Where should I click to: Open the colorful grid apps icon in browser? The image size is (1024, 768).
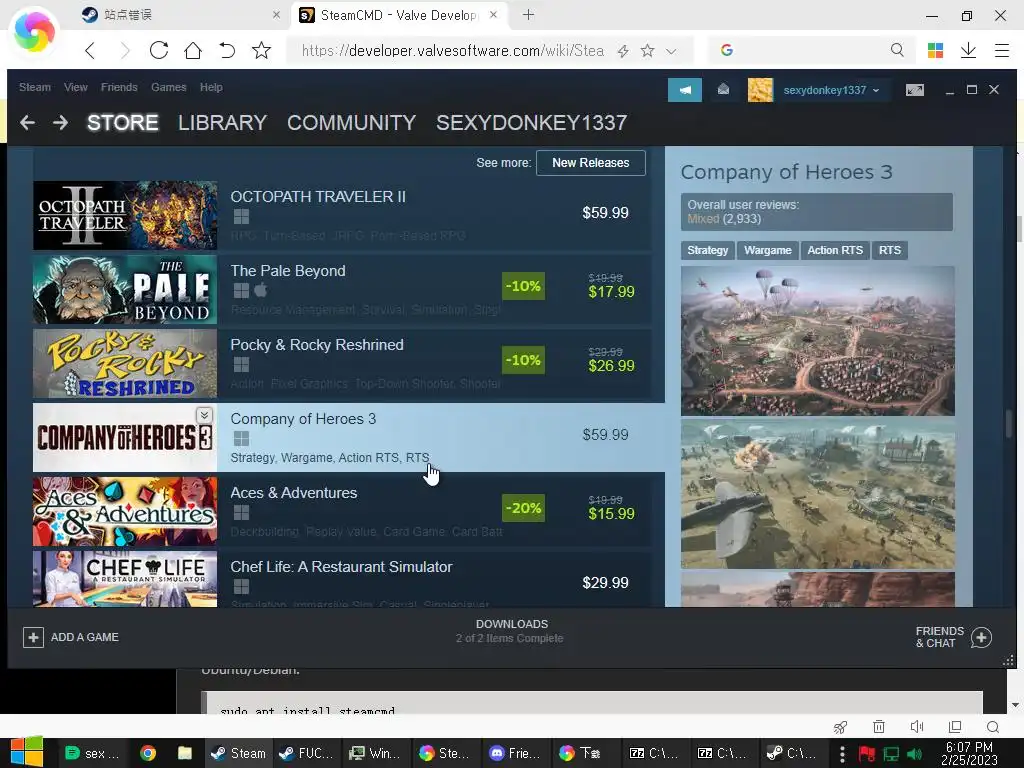pyautogui.click(x=935, y=50)
